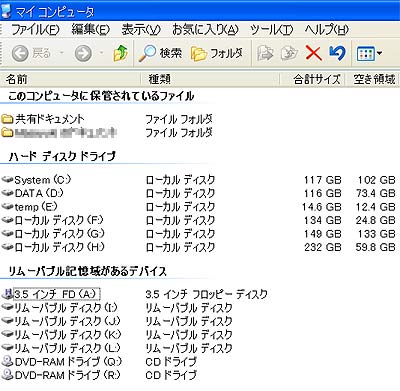Select リムーバブル ディスク (J:) drive icon
The height and width of the screenshot is (391, 400).
(x=7, y=321)
